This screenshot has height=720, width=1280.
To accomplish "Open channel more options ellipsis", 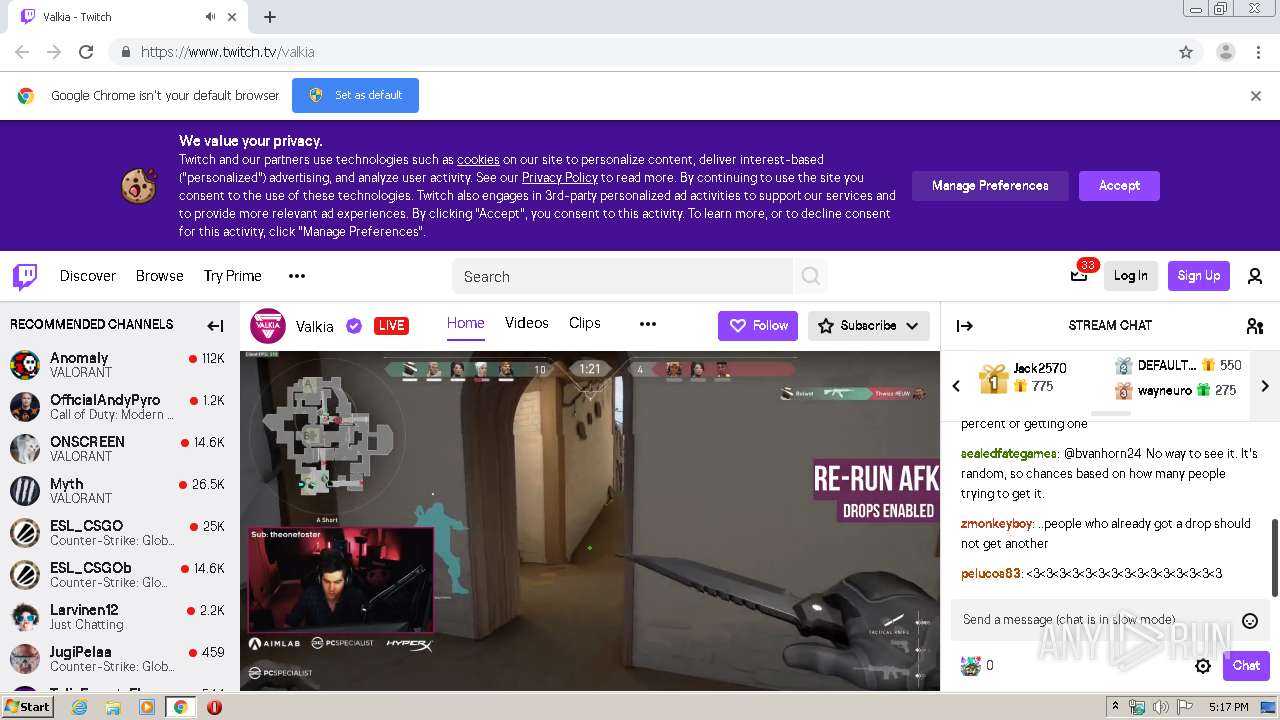I will pos(648,324).
